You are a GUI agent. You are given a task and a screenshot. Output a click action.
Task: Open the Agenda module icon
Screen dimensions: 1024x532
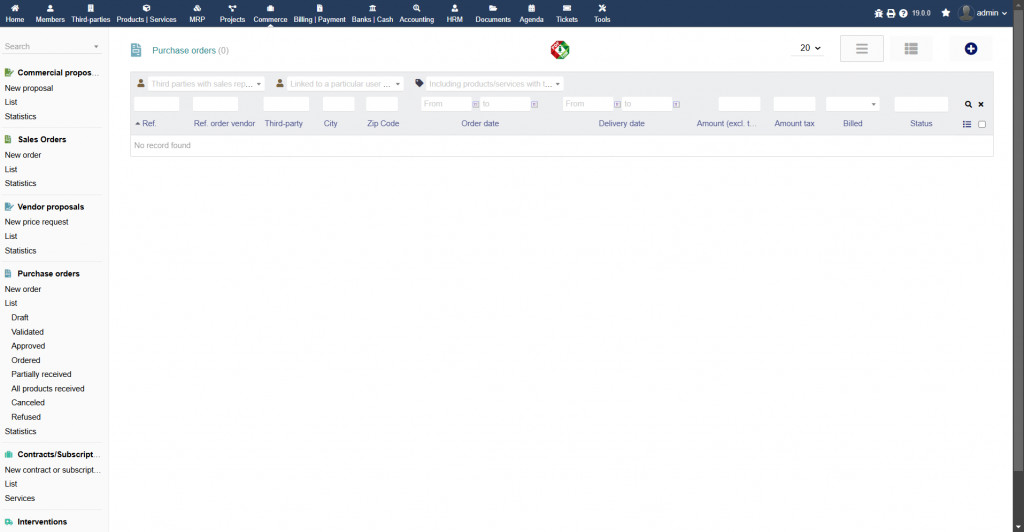(531, 8)
